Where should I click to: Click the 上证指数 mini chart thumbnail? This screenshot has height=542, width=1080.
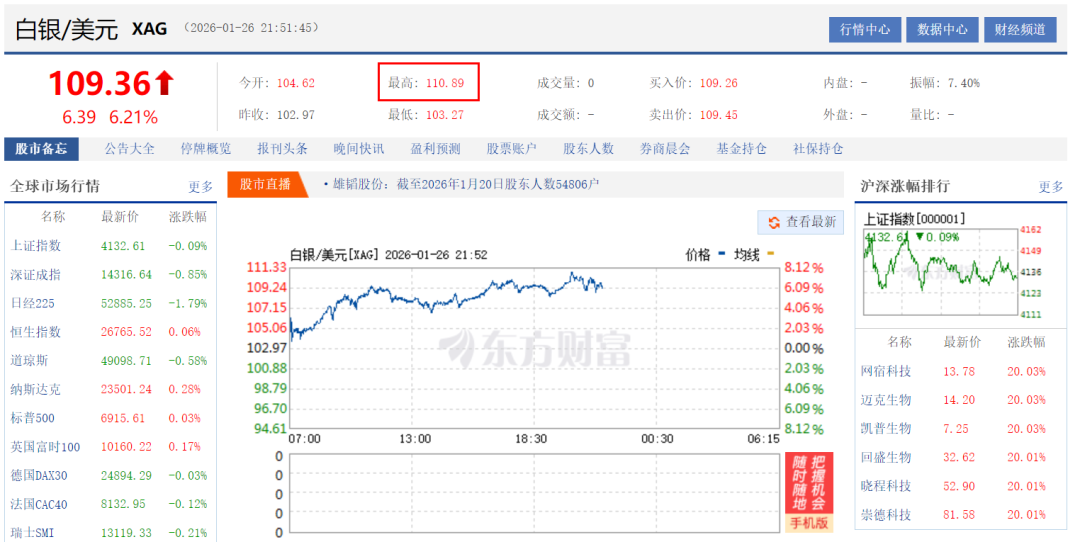coord(941,273)
